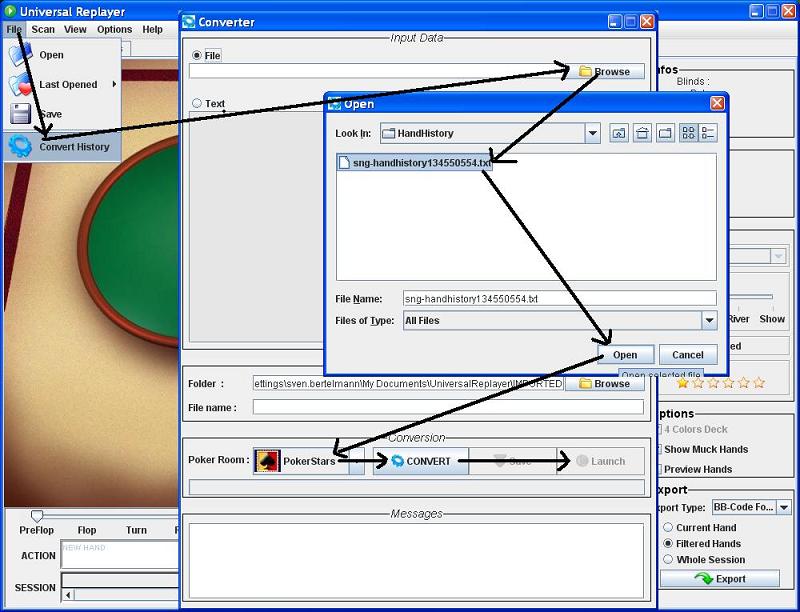The width and height of the screenshot is (800, 612).
Task: Click the ACTION text box
Action: point(120,555)
